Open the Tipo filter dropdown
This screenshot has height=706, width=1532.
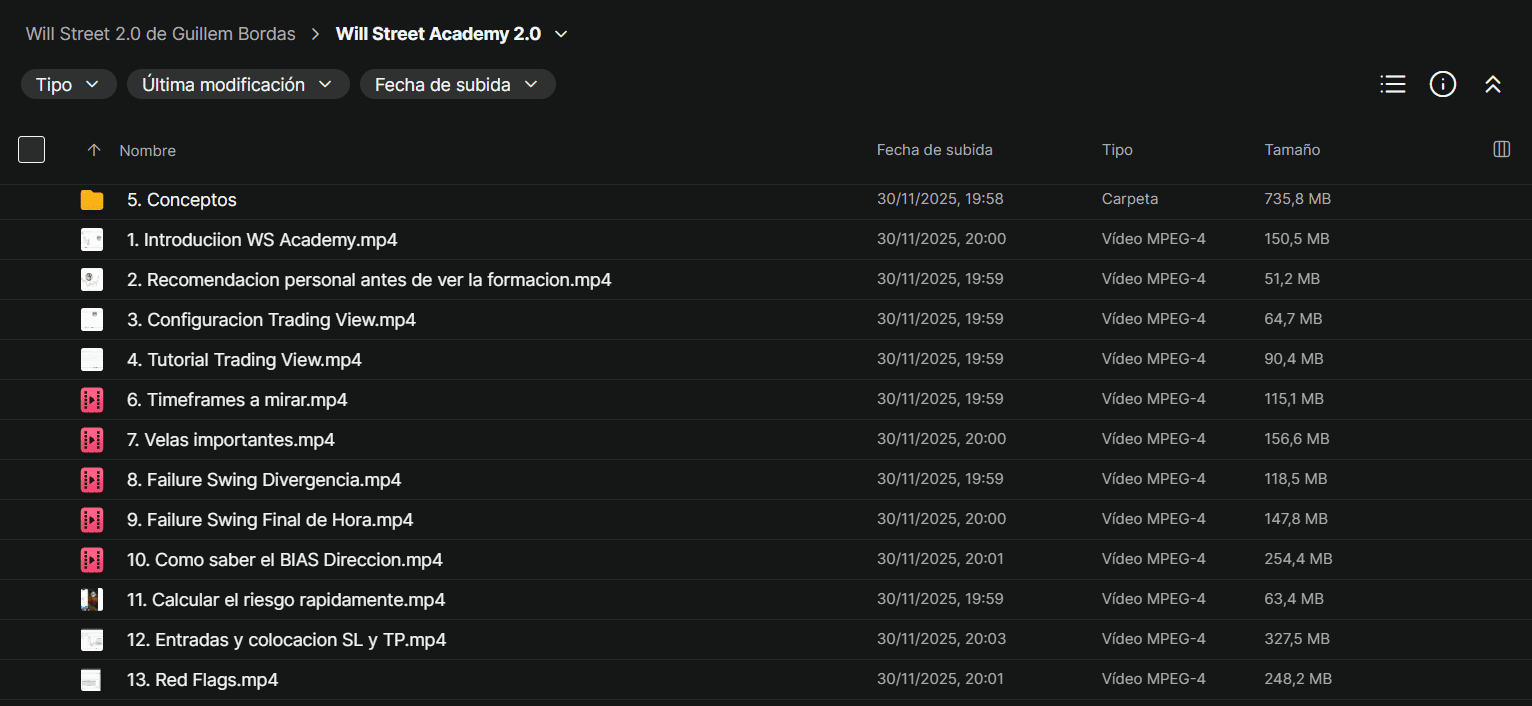[68, 85]
